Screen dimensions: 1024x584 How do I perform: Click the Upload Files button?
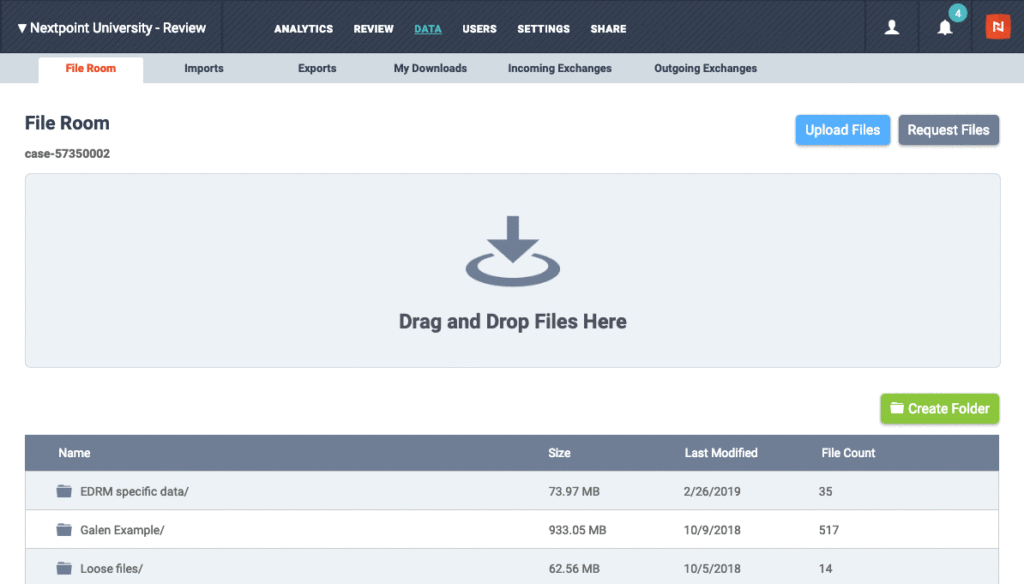(842, 129)
